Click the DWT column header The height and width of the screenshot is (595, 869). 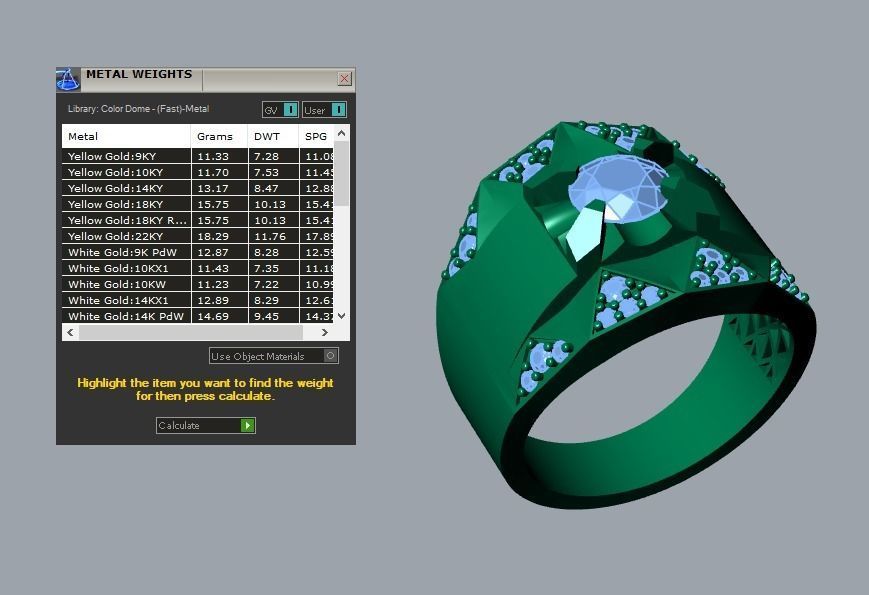(273, 136)
